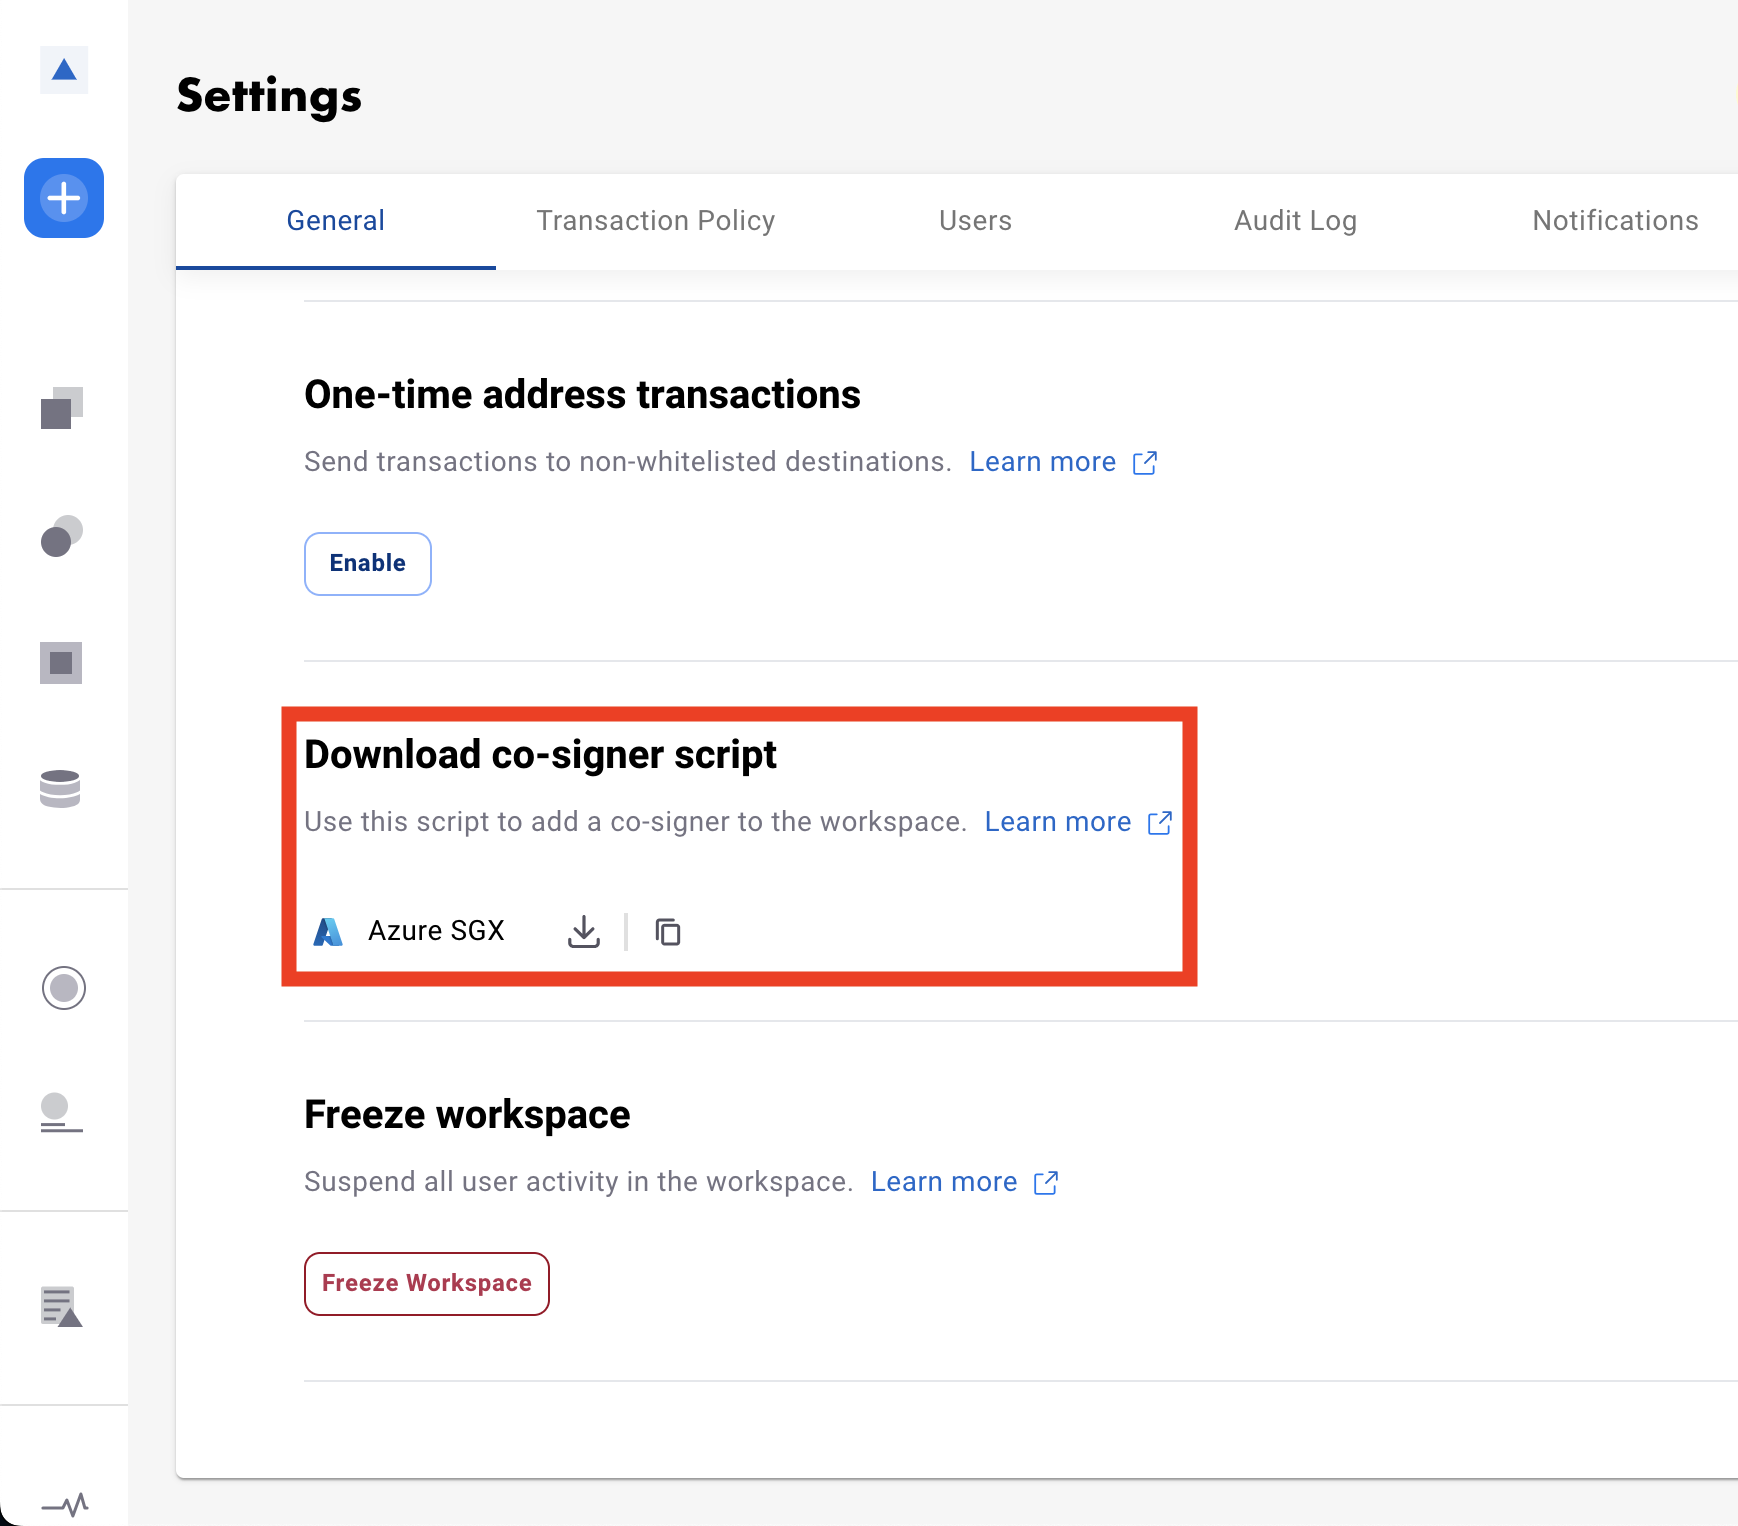Open the concentric circle sidebar icon
Screen dimensions: 1738x1526
click(x=64, y=988)
